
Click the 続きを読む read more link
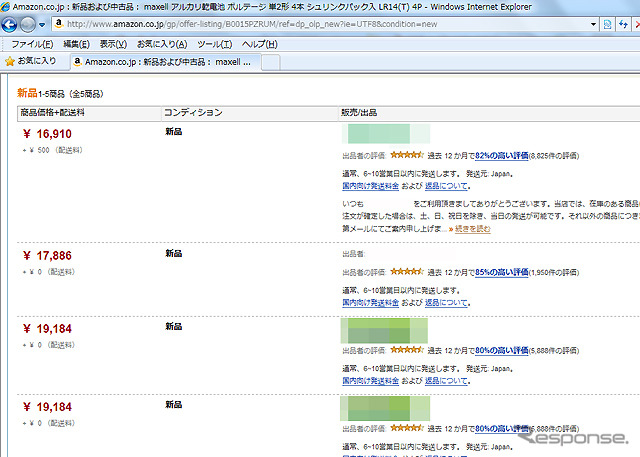473,228
